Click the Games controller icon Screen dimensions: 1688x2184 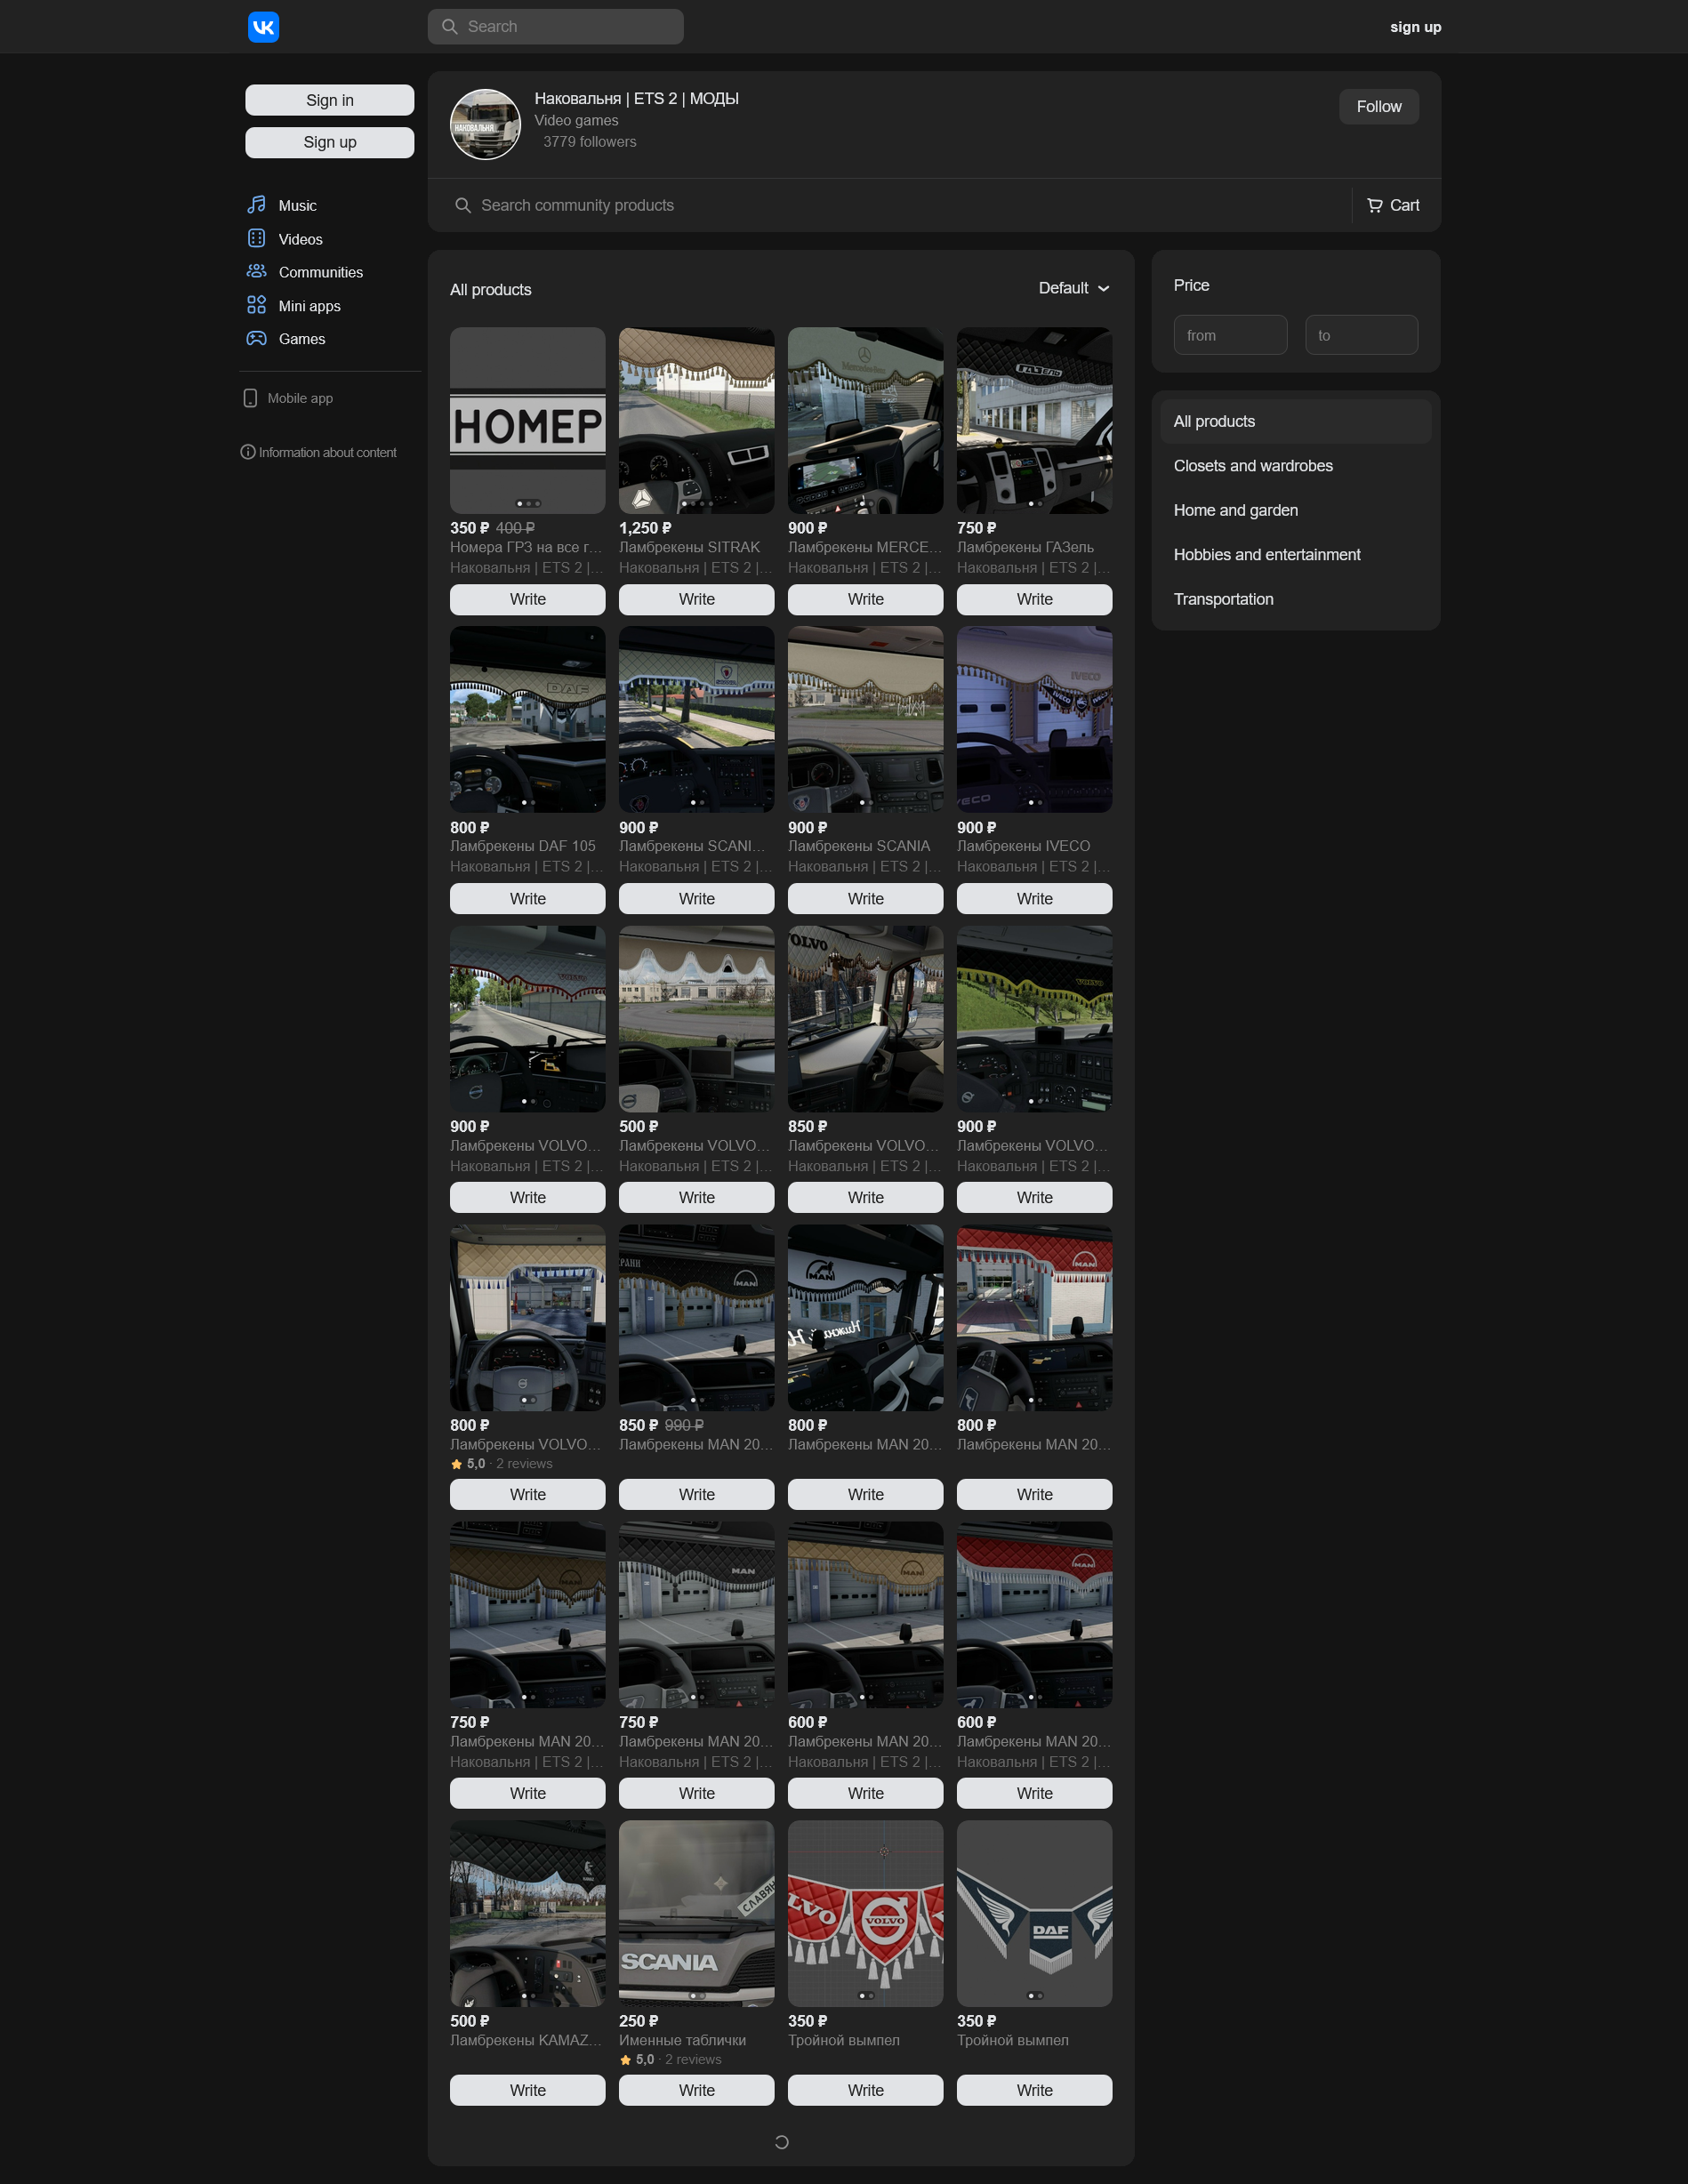pos(257,339)
